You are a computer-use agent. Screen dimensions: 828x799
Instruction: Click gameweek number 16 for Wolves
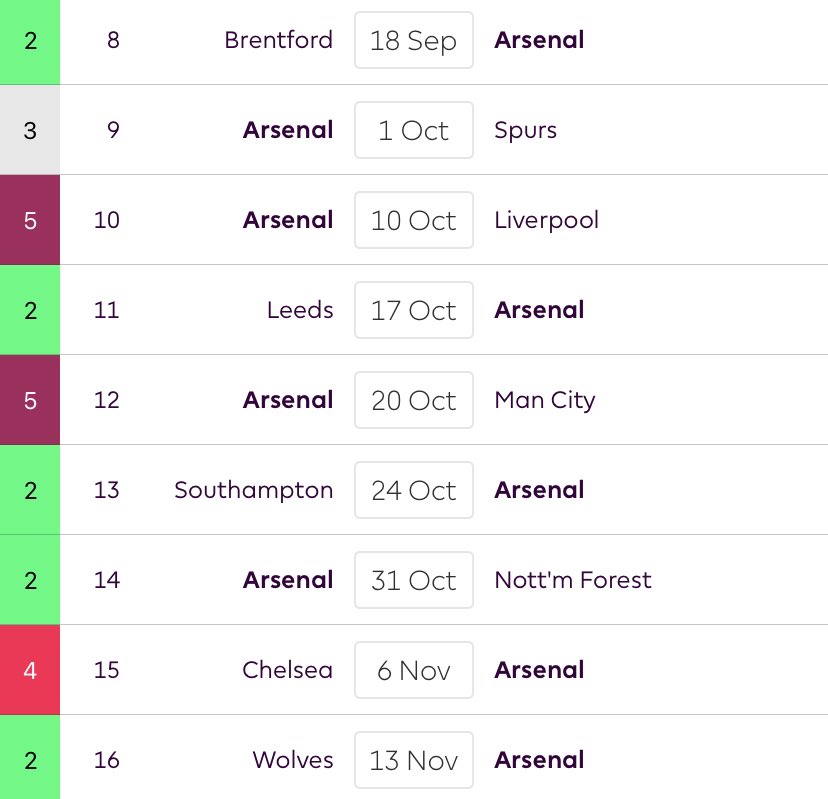pyautogui.click(x=106, y=761)
